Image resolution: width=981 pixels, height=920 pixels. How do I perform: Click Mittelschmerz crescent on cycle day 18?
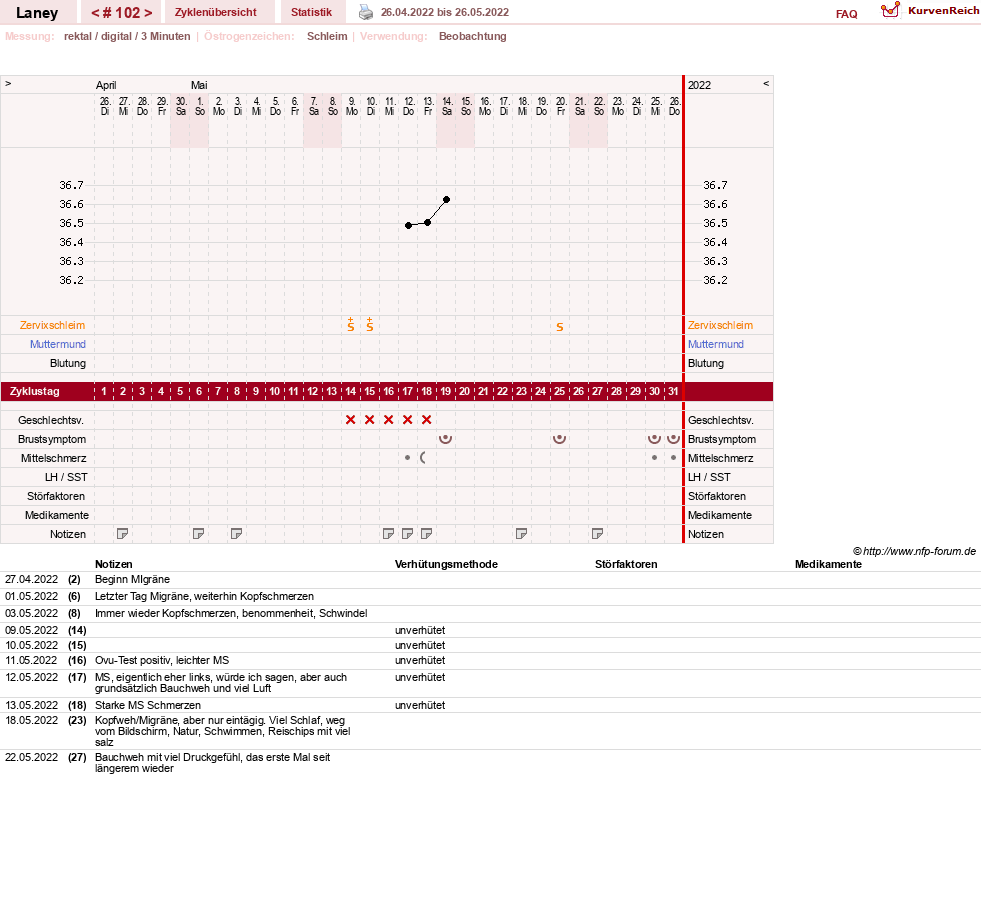click(424, 457)
